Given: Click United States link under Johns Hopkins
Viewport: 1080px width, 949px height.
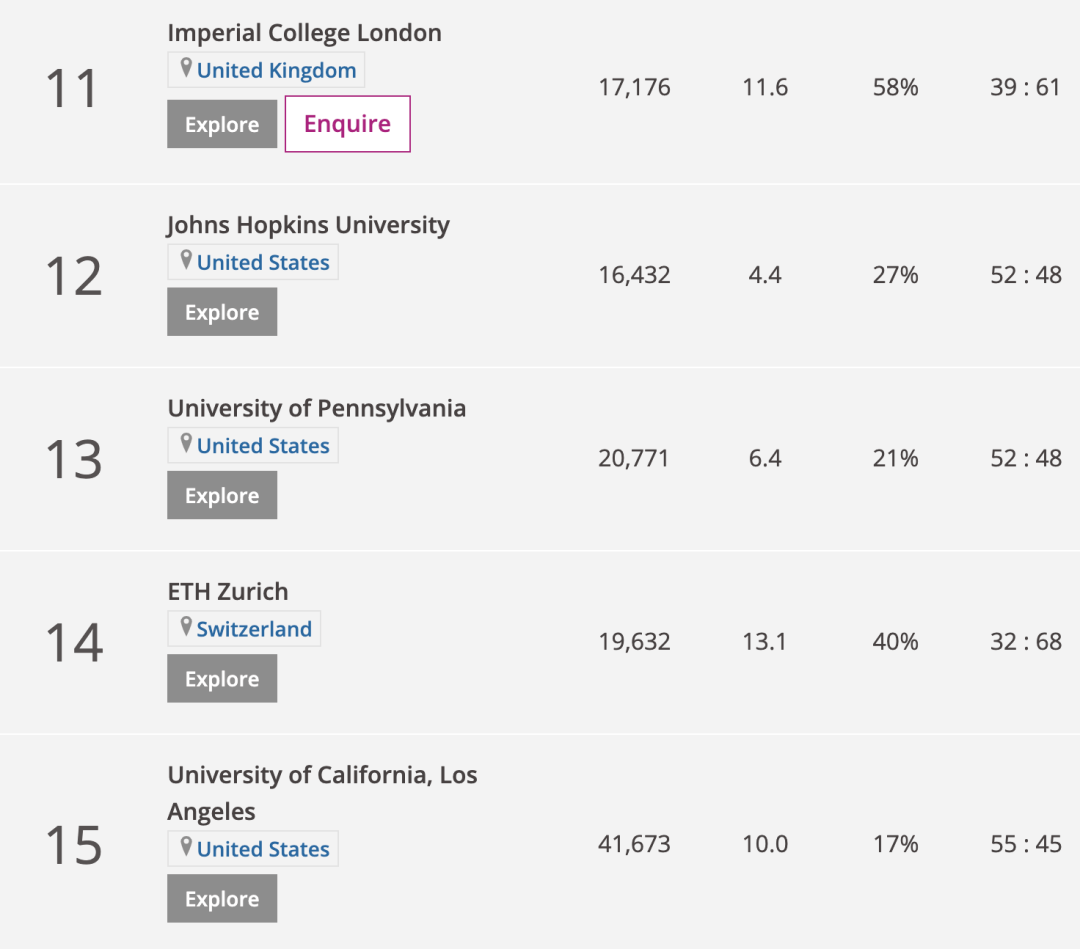Looking at the screenshot, I should pyautogui.click(x=263, y=262).
